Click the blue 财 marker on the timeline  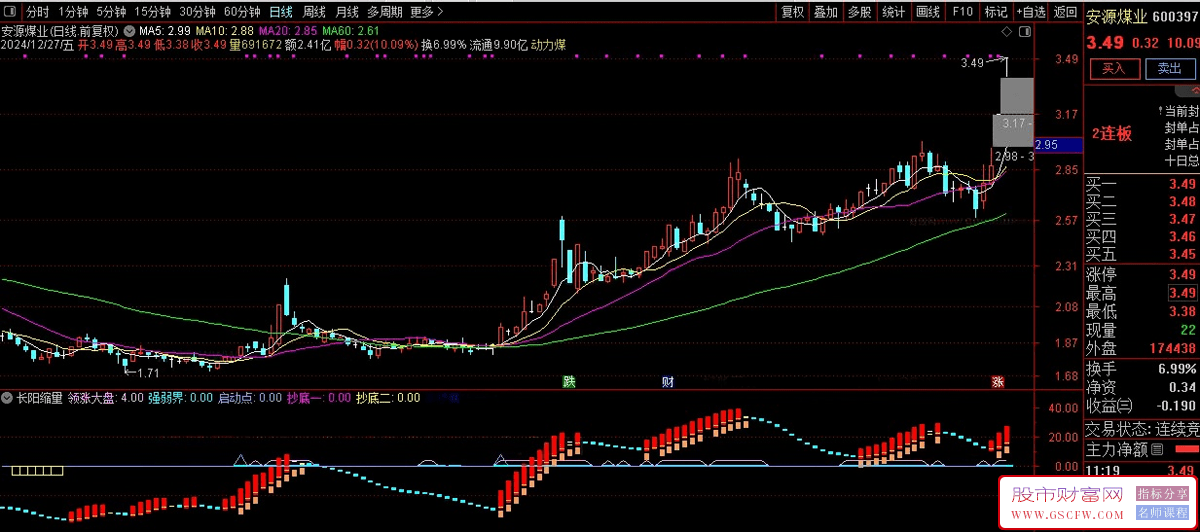667,382
